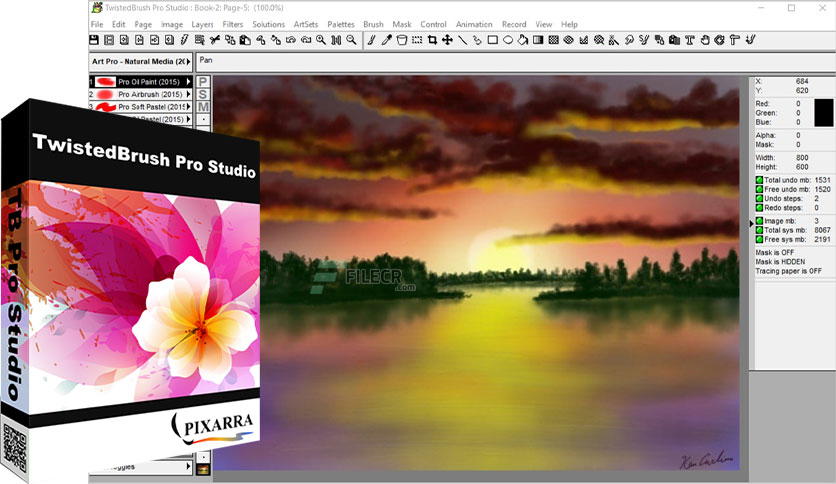Collapse the info panel via left-edge arrow
836x484 pixels.
pyautogui.click(x=751, y=224)
